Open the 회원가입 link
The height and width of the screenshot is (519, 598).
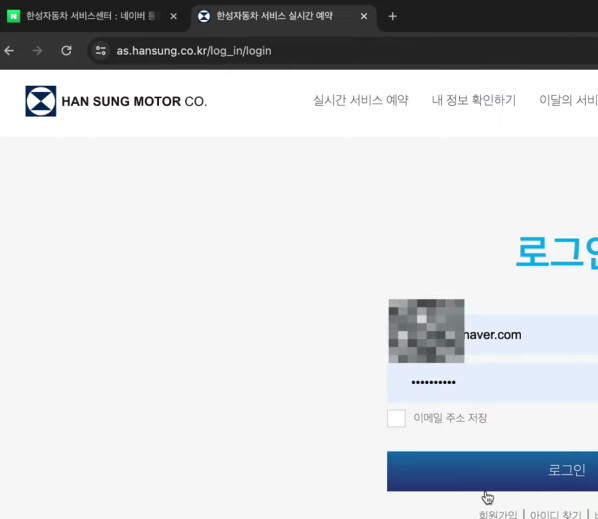click(498, 514)
